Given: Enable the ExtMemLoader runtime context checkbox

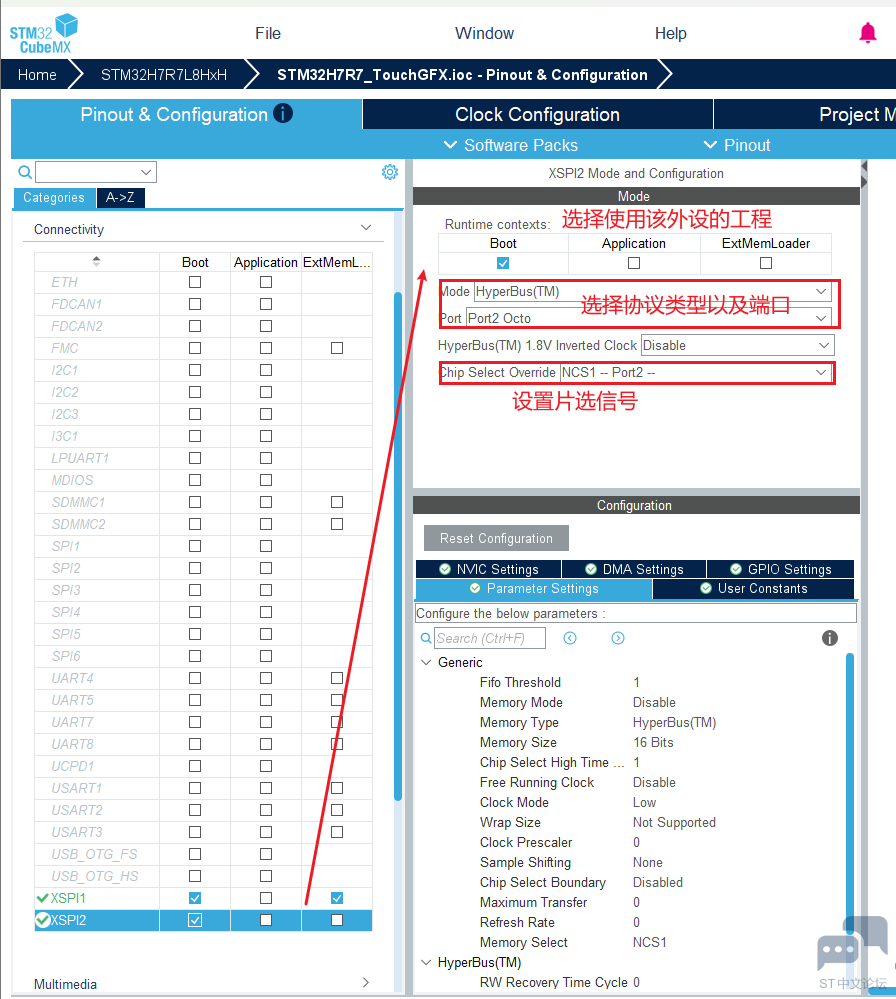Looking at the screenshot, I should click(x=766, y=262).
